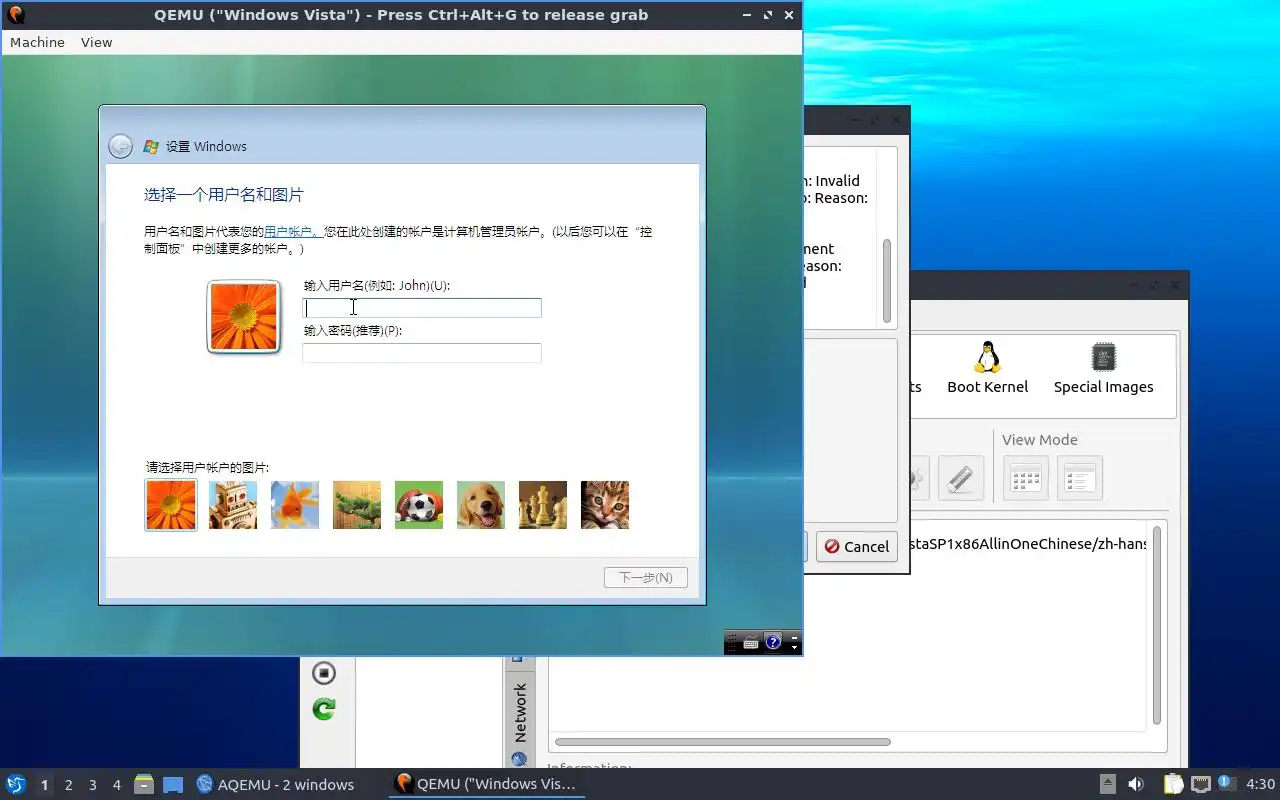This screenshot has height=800, width=1280.
Task: Click the eraser icon in AQEMU toolbar
Action: click(960, 478)
